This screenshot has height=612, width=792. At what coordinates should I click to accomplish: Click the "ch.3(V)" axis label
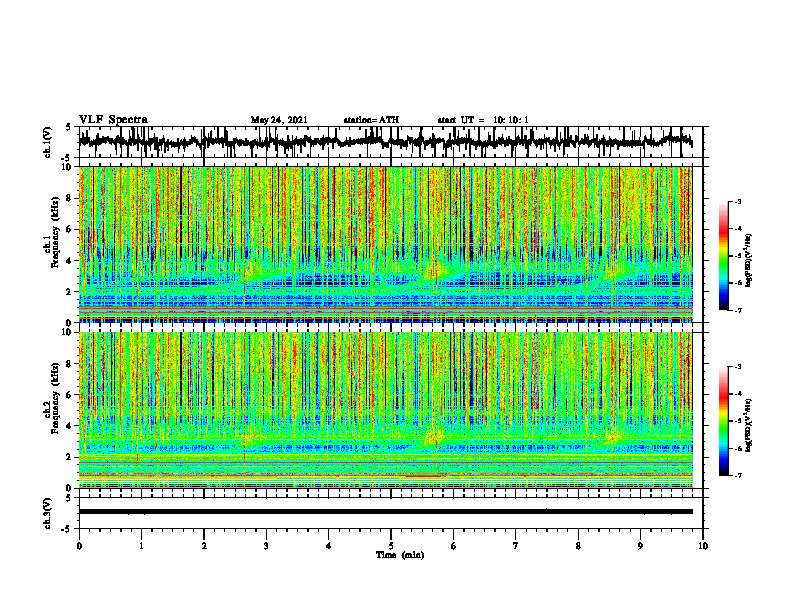[48, 514]
